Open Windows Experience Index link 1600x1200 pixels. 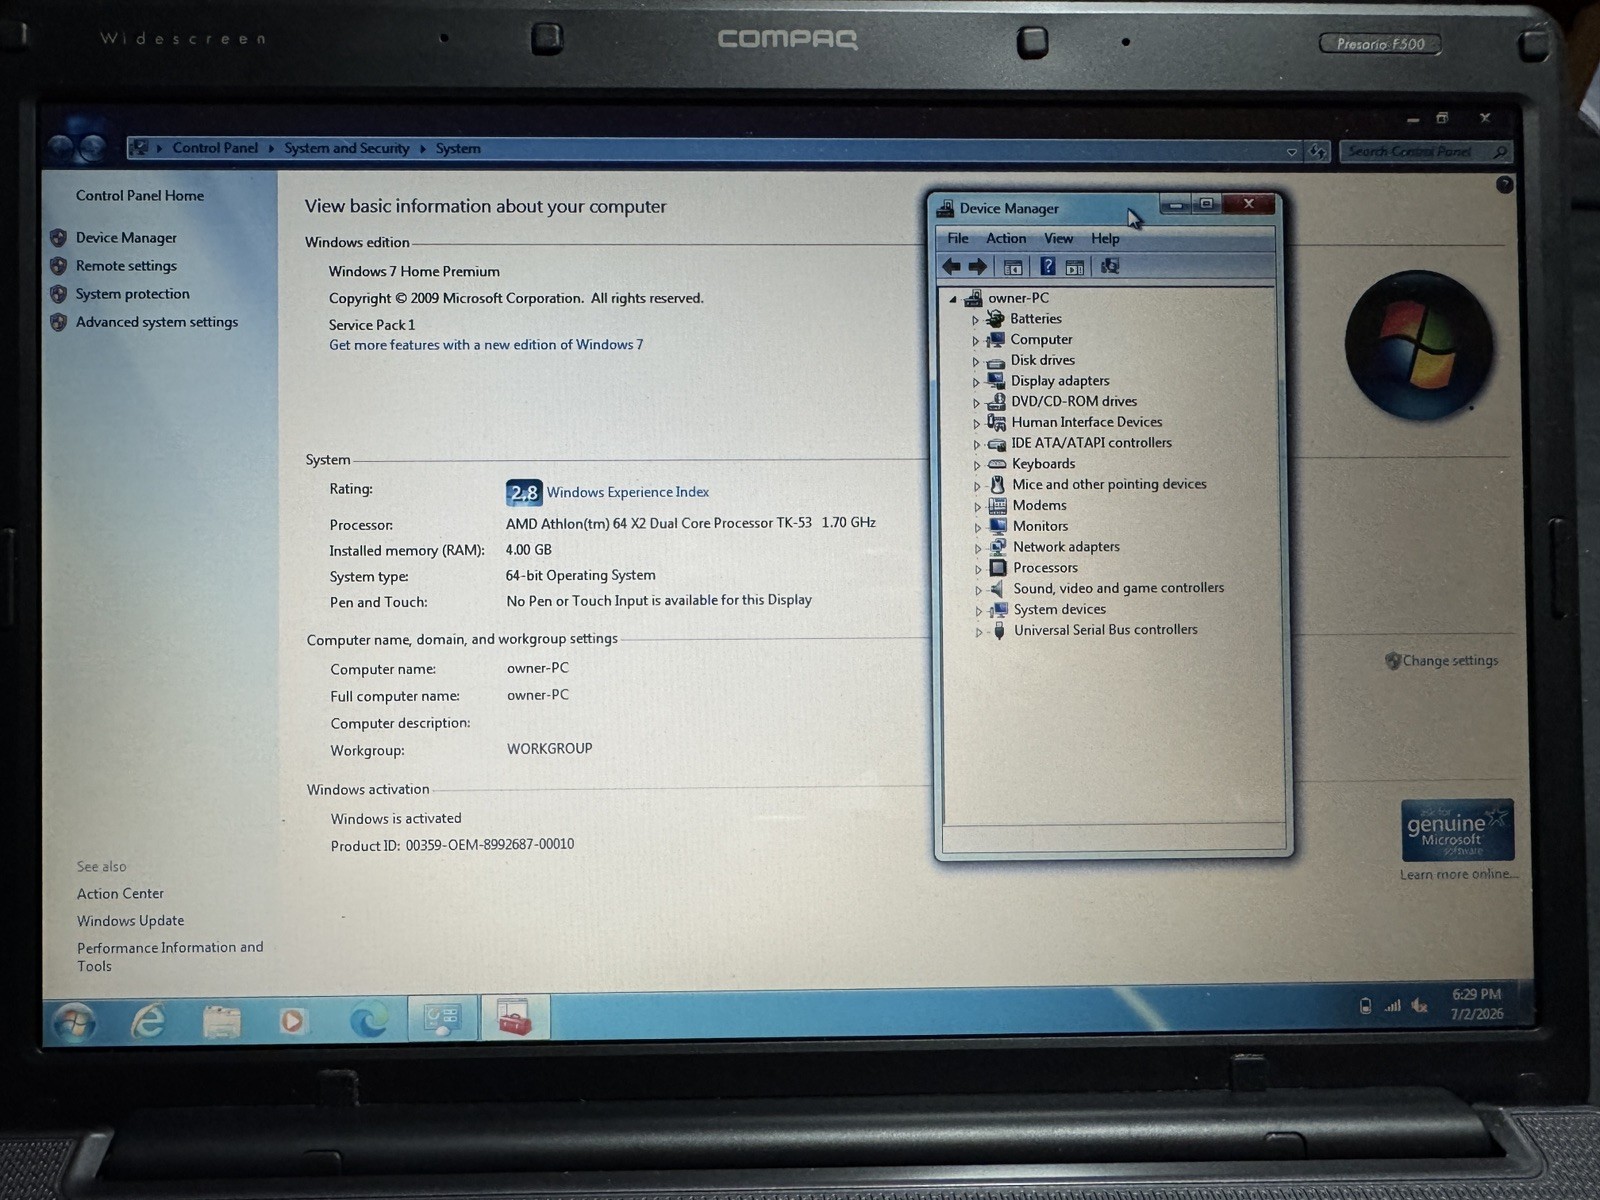click(627, 492)
